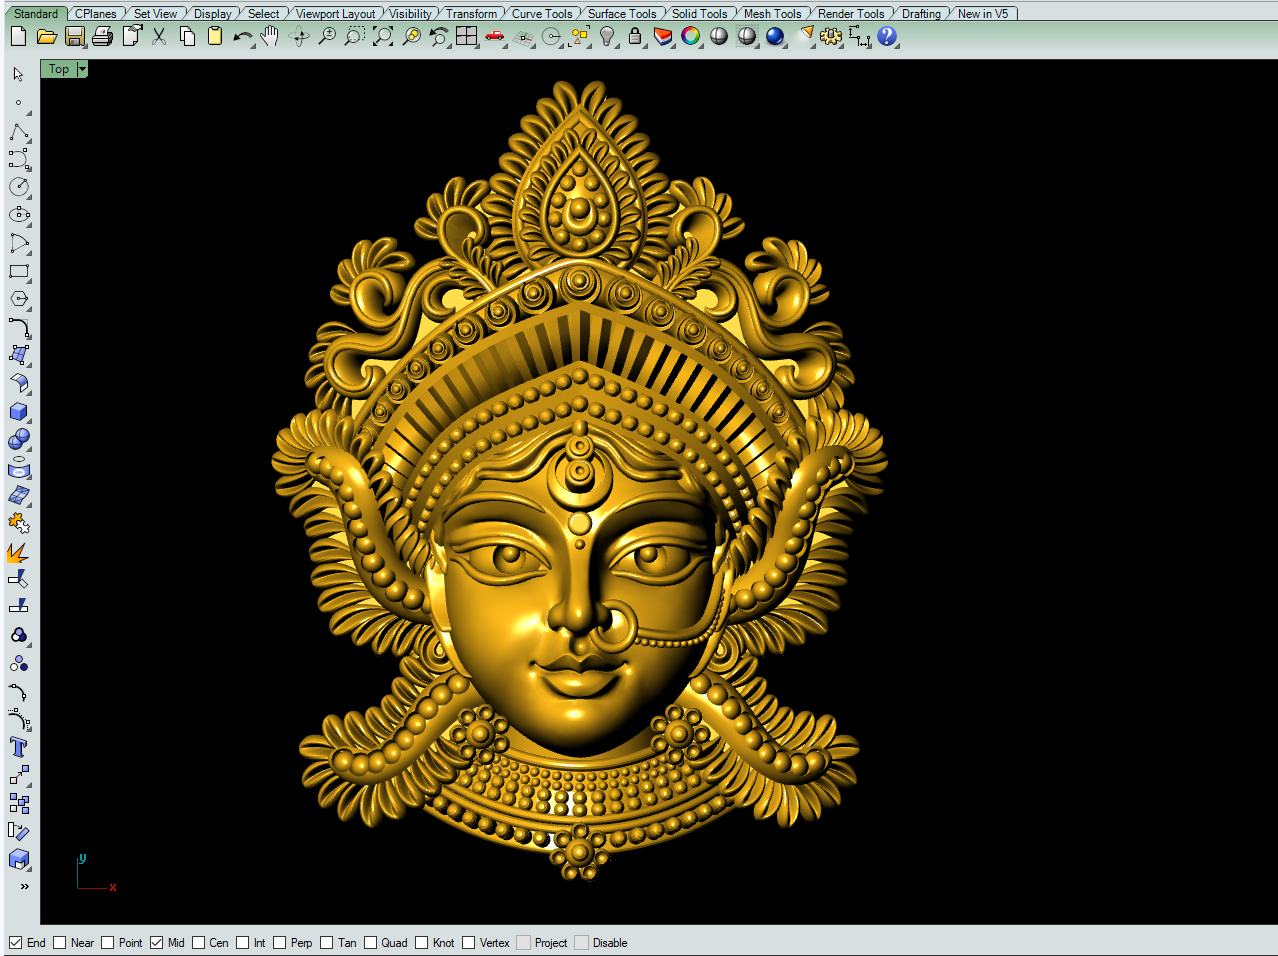Screen dimensions: 1278x956
Task: Select the Text object tool
Action: pos(19,747)
